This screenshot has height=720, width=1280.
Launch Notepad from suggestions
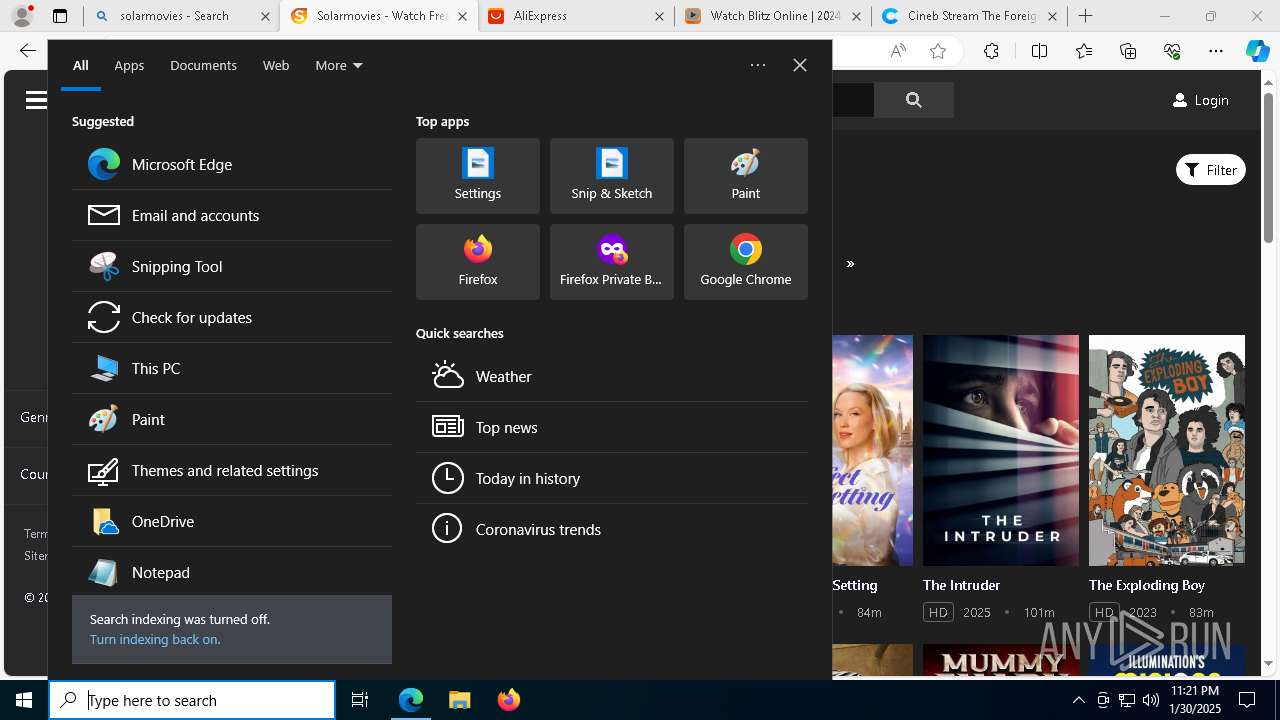click(x=232, y=572)
